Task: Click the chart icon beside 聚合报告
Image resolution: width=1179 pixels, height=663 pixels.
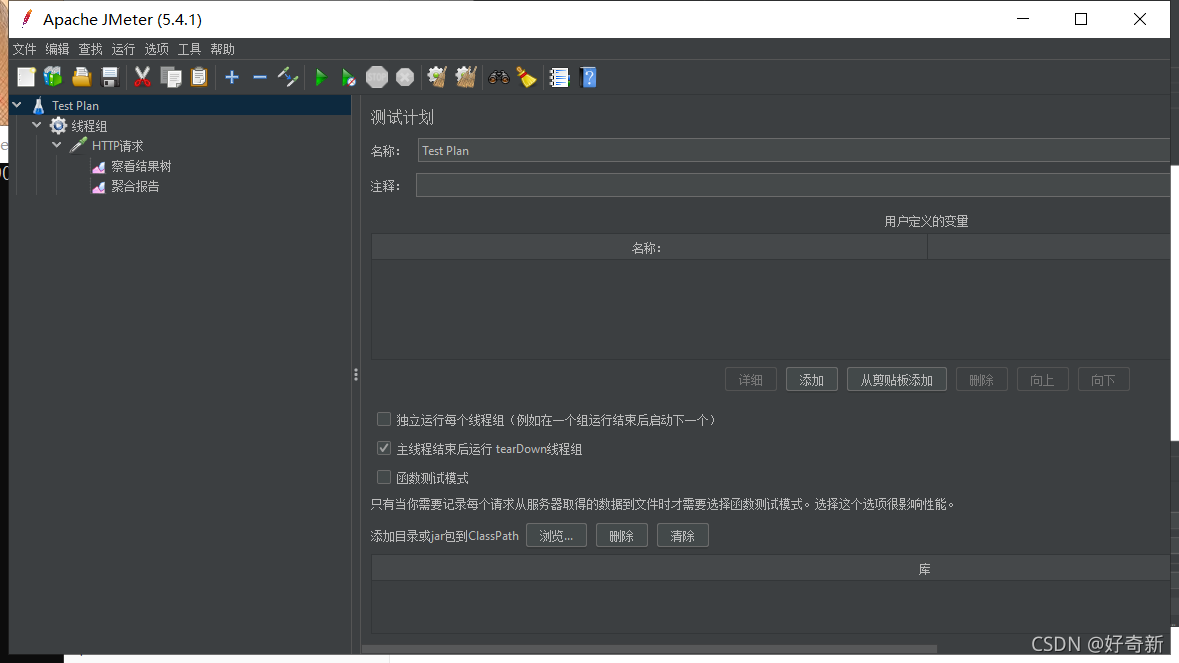Action: [99, 186]
